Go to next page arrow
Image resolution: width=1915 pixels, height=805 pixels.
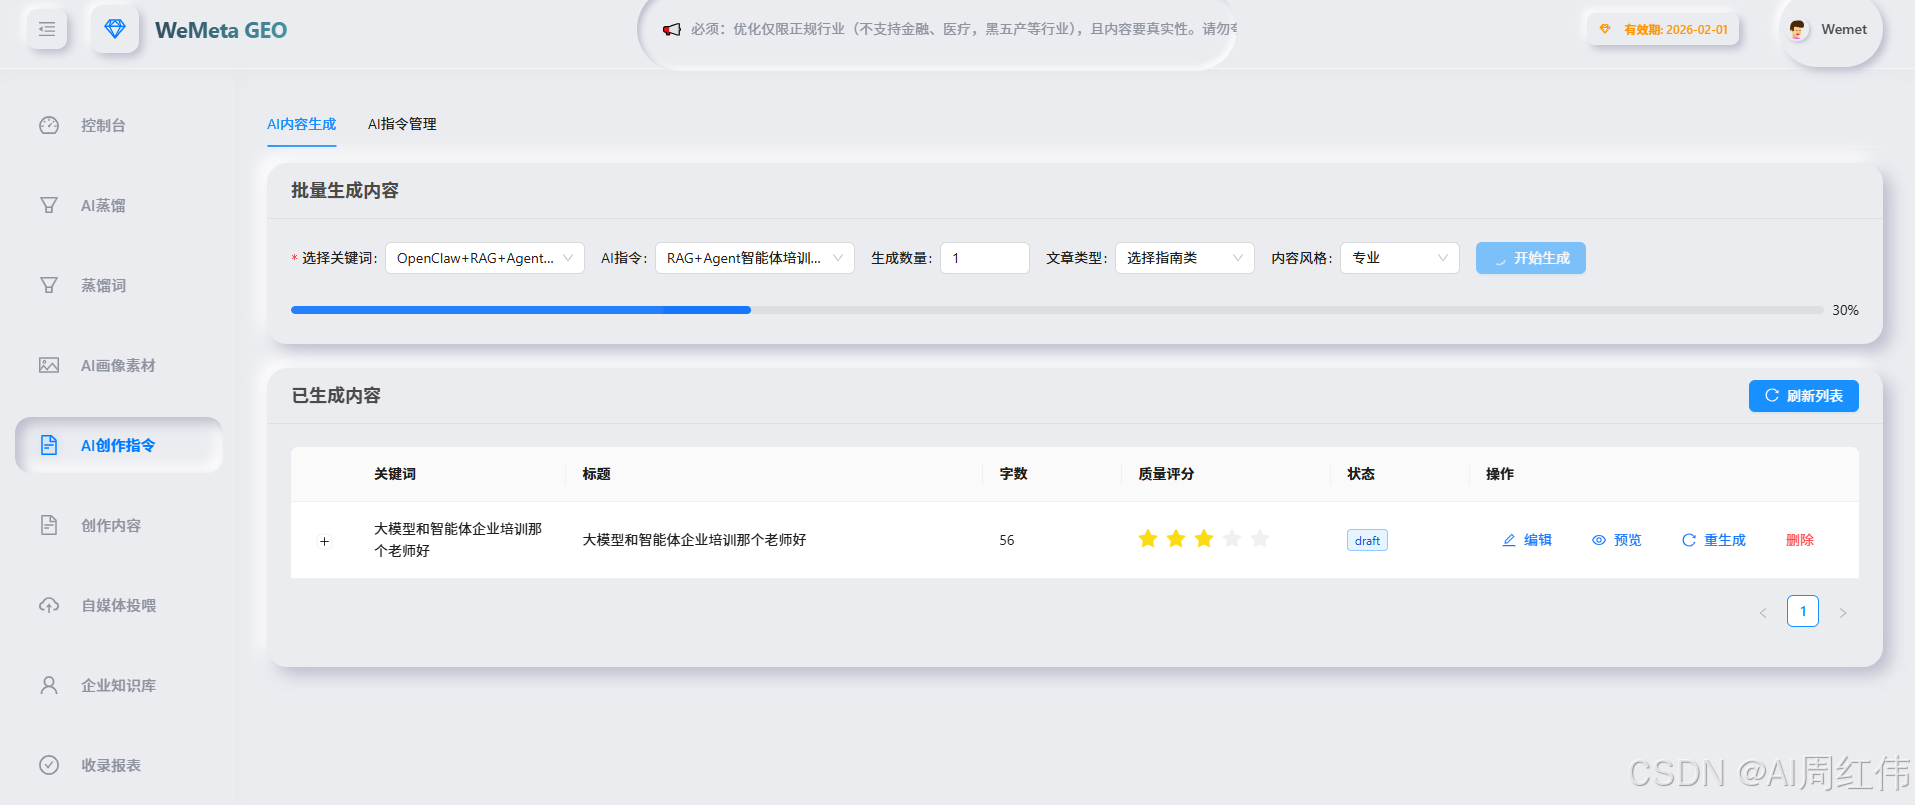click(1843, 612)
